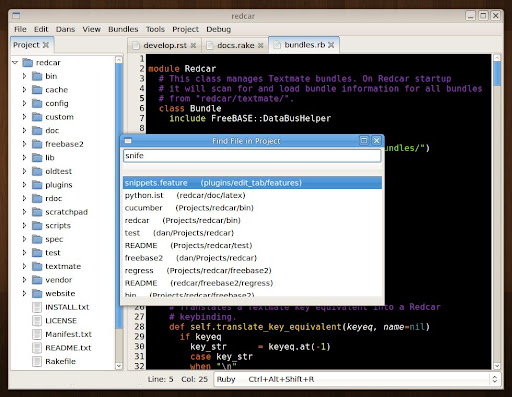Image resolution: width=512 pixels, height=397 pixels.
Task: Close the Project panel tab
Action: [46, 45]
